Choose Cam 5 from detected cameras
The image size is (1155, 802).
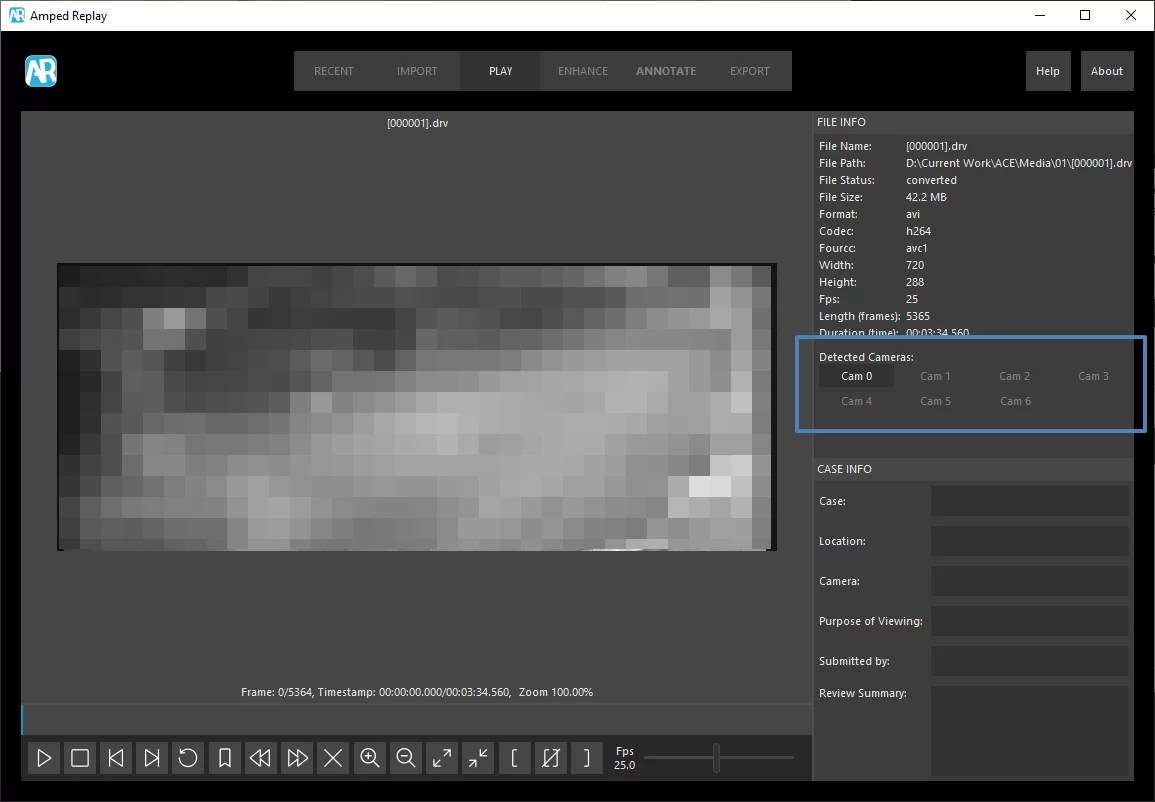point(935,401)
